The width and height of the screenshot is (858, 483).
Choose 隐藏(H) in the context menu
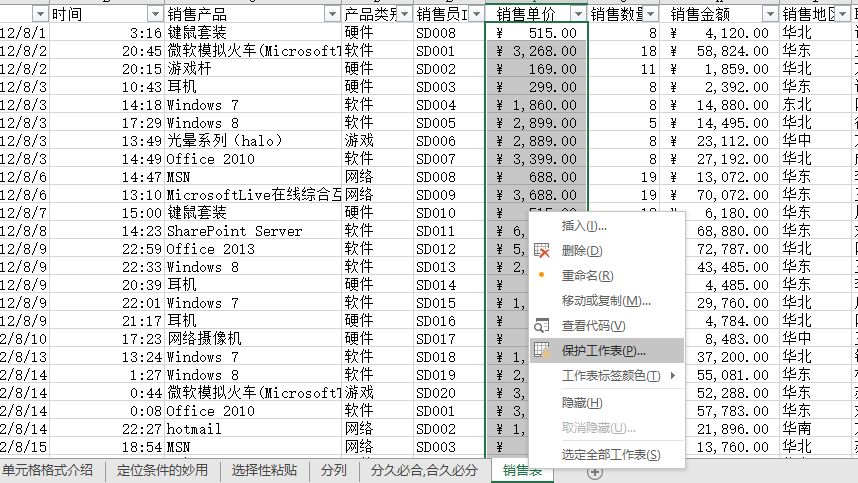pos(607,403)
